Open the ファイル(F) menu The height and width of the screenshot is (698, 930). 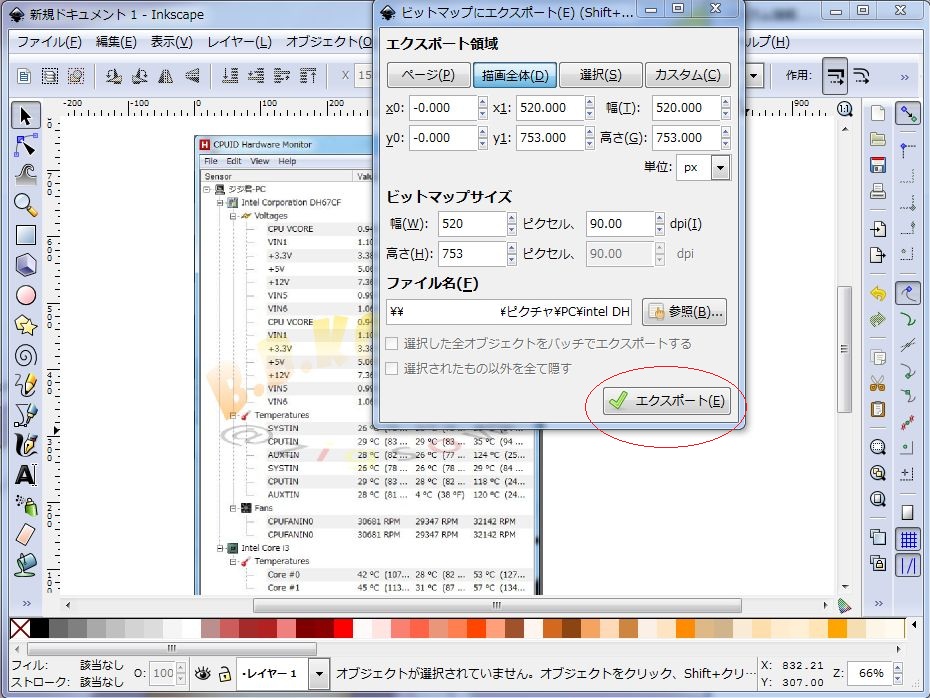(x=49, y=42)
